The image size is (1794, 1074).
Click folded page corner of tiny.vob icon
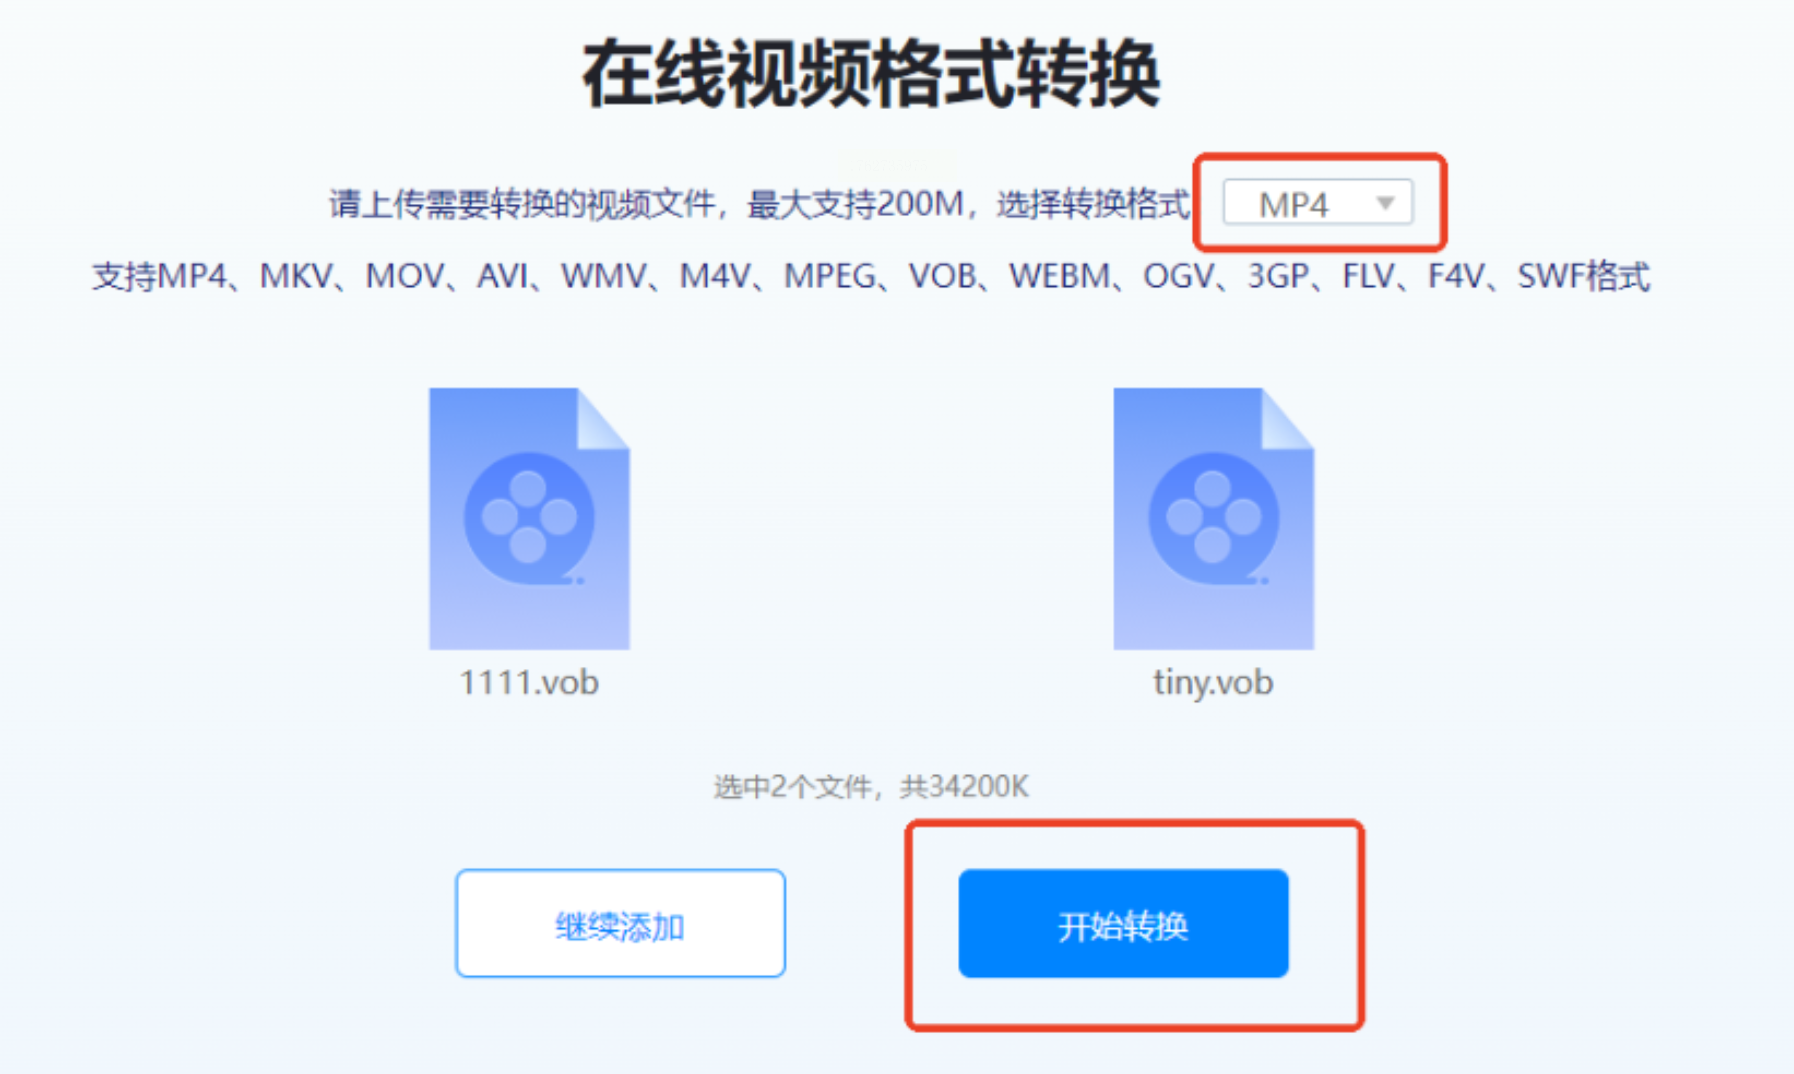pyautogui.click(x=1287, y=418)
